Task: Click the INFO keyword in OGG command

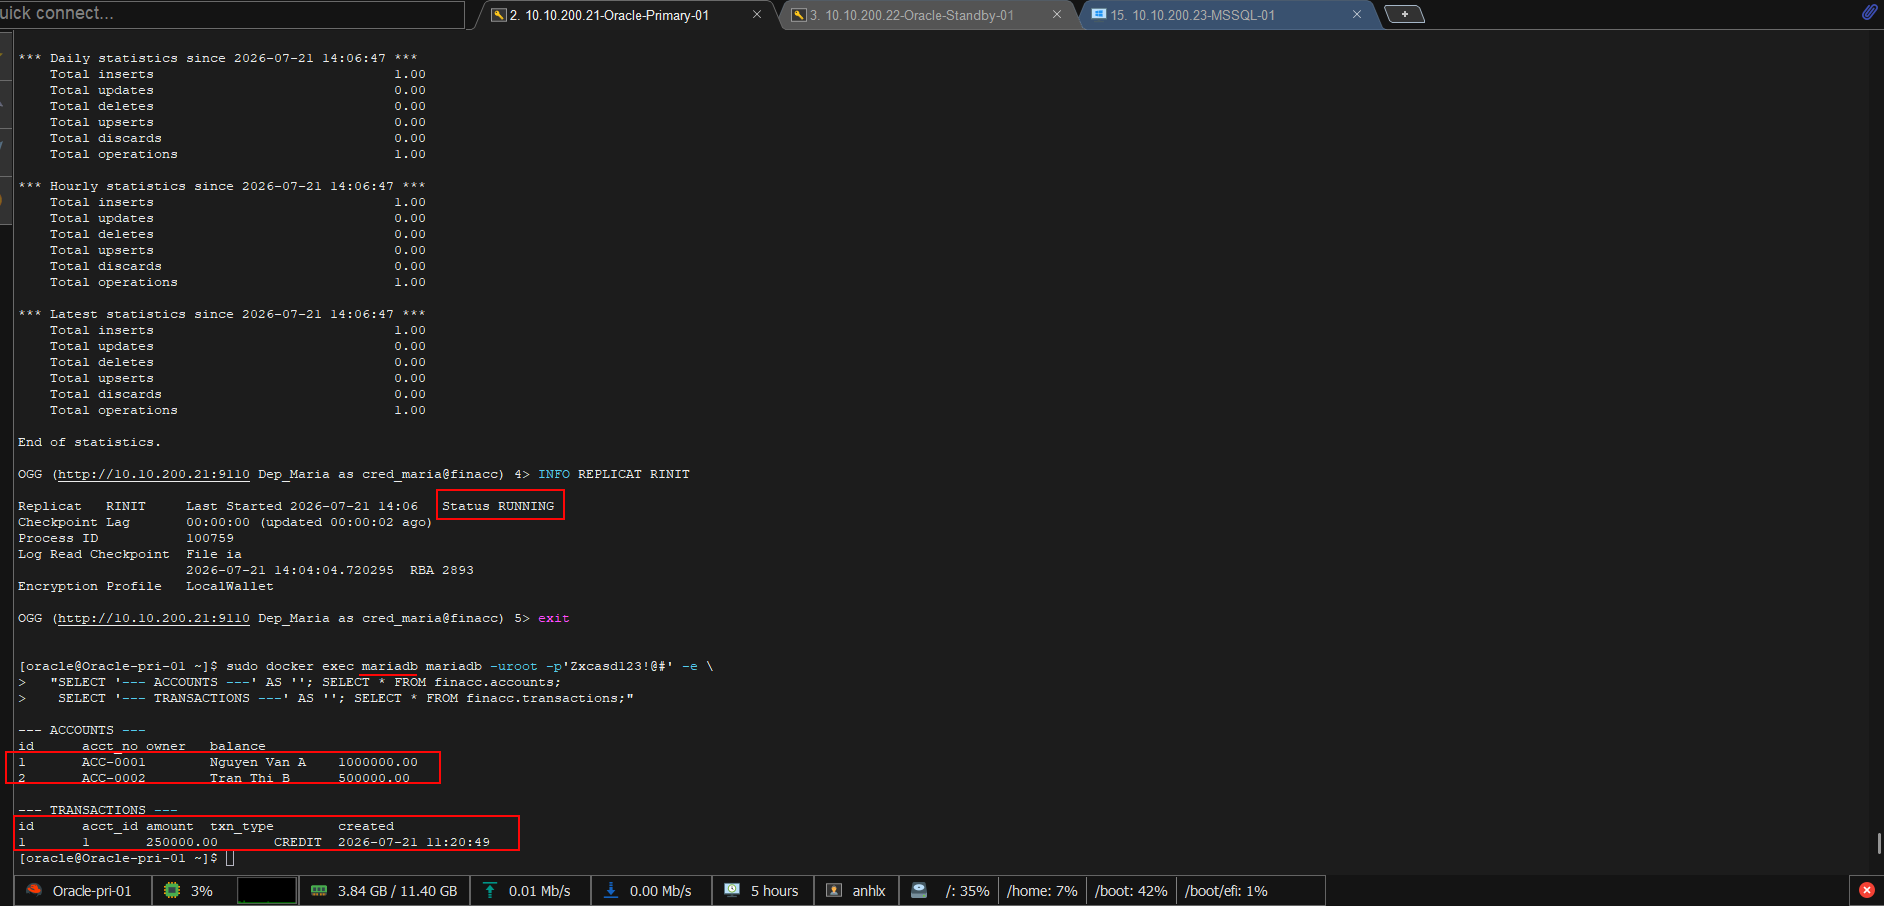Action: [x=554, y=474]
